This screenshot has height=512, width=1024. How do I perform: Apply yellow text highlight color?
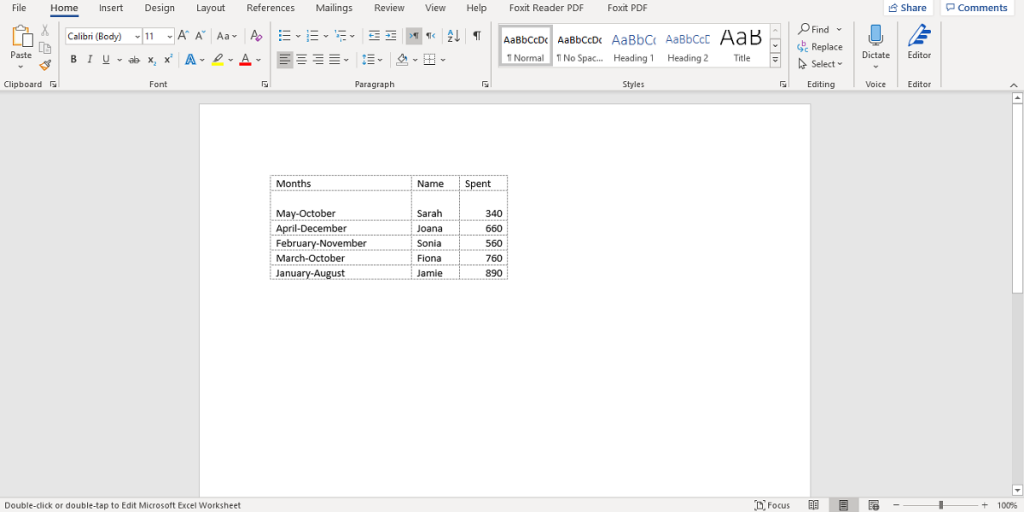217,59
